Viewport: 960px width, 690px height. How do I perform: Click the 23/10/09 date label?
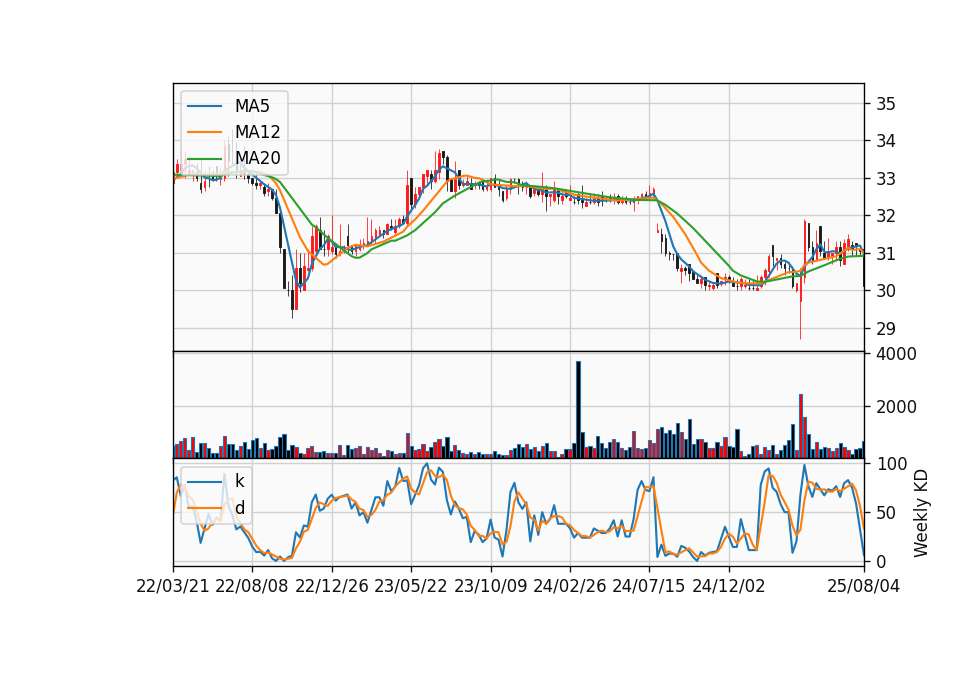tap(490, 586)
